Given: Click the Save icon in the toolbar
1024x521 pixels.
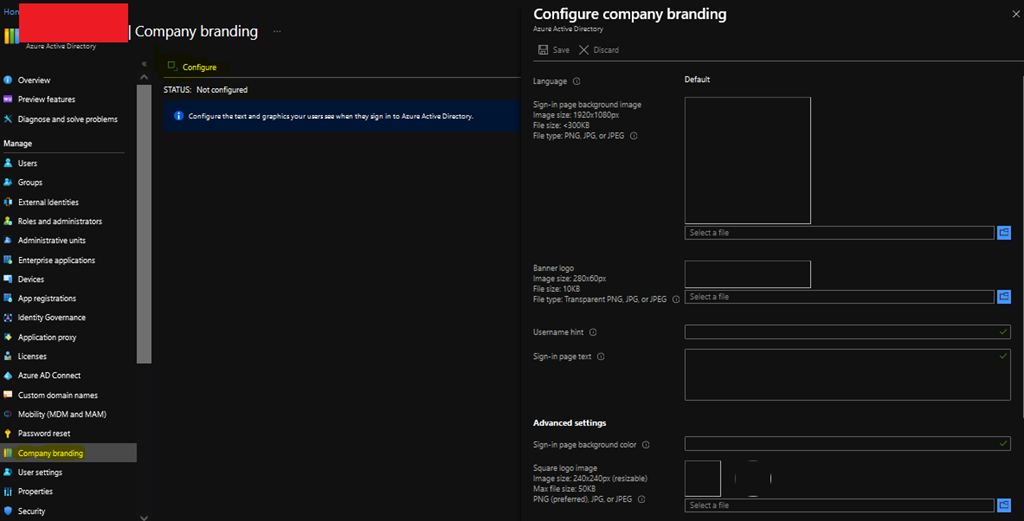Looking at the screenshot, I should click(542, 50).
